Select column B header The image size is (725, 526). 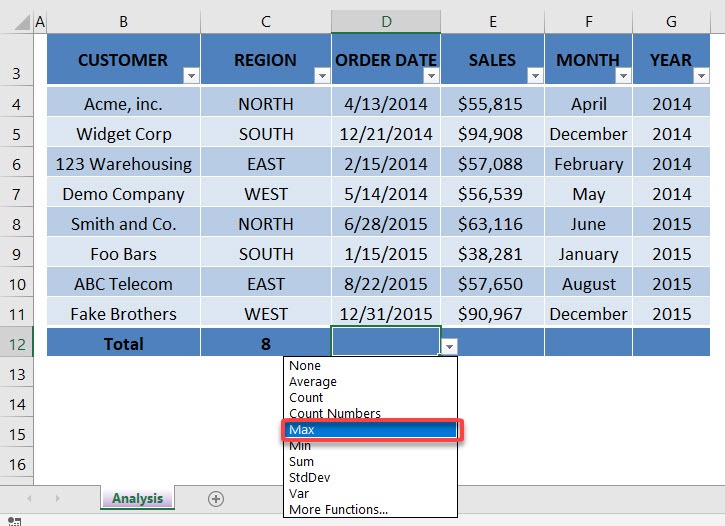pos(123,22)
